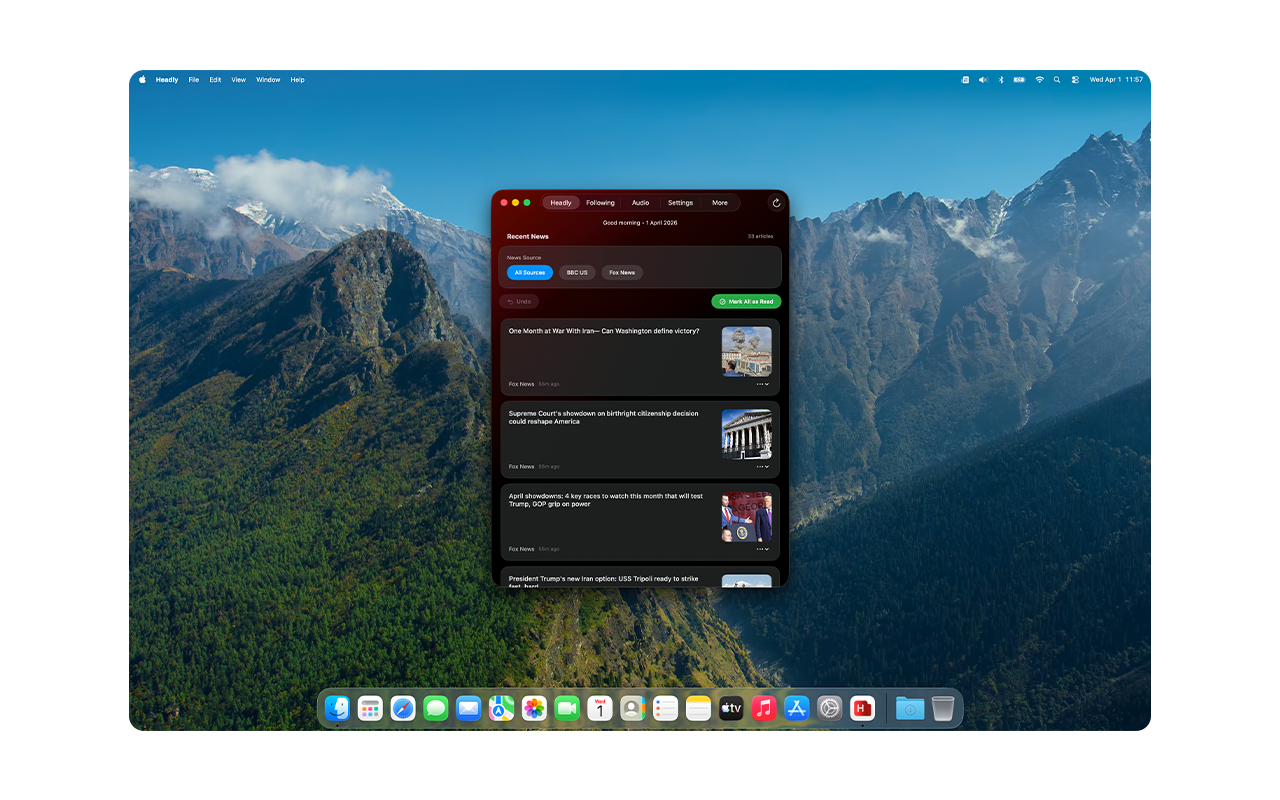Open Reminders in the dock

click(666, 709)
